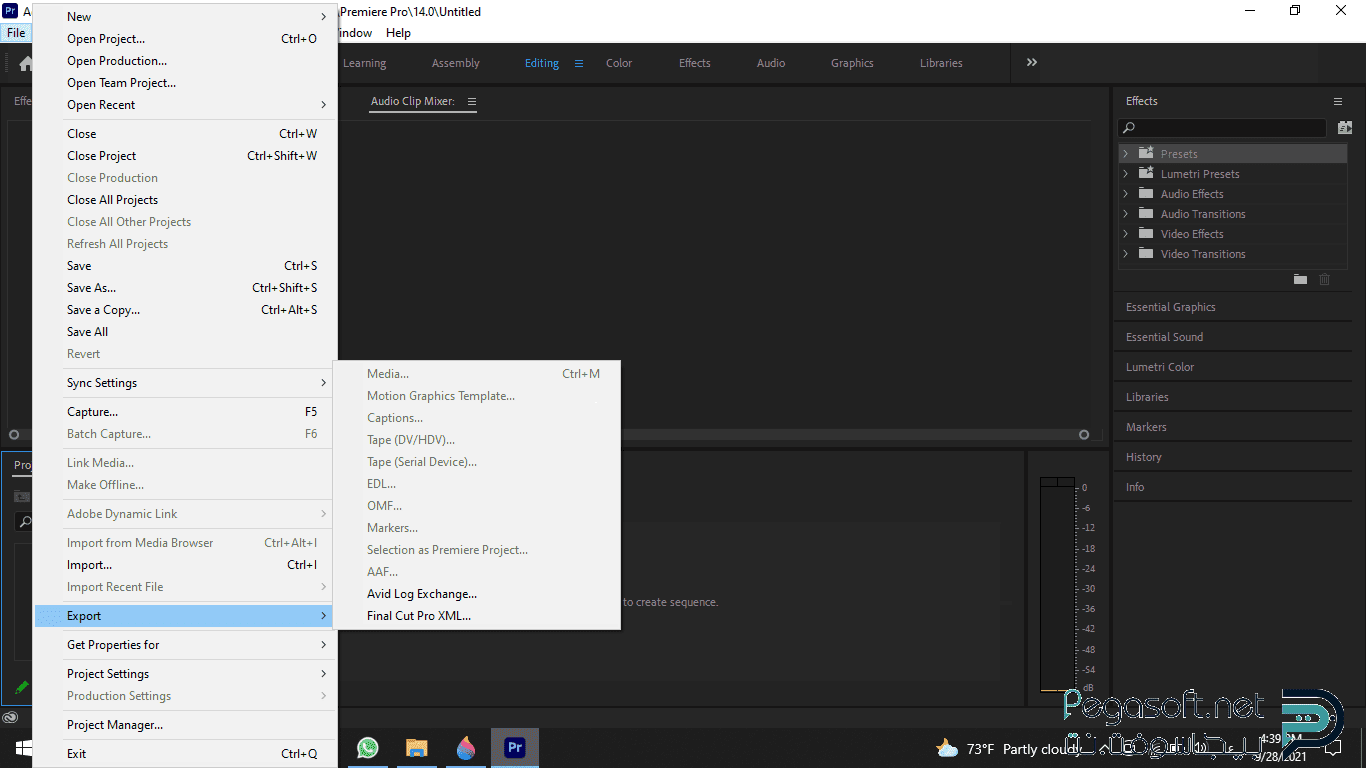Open the colorful droplet app in taskbar
1366x768 pixels.
point(466,748)
